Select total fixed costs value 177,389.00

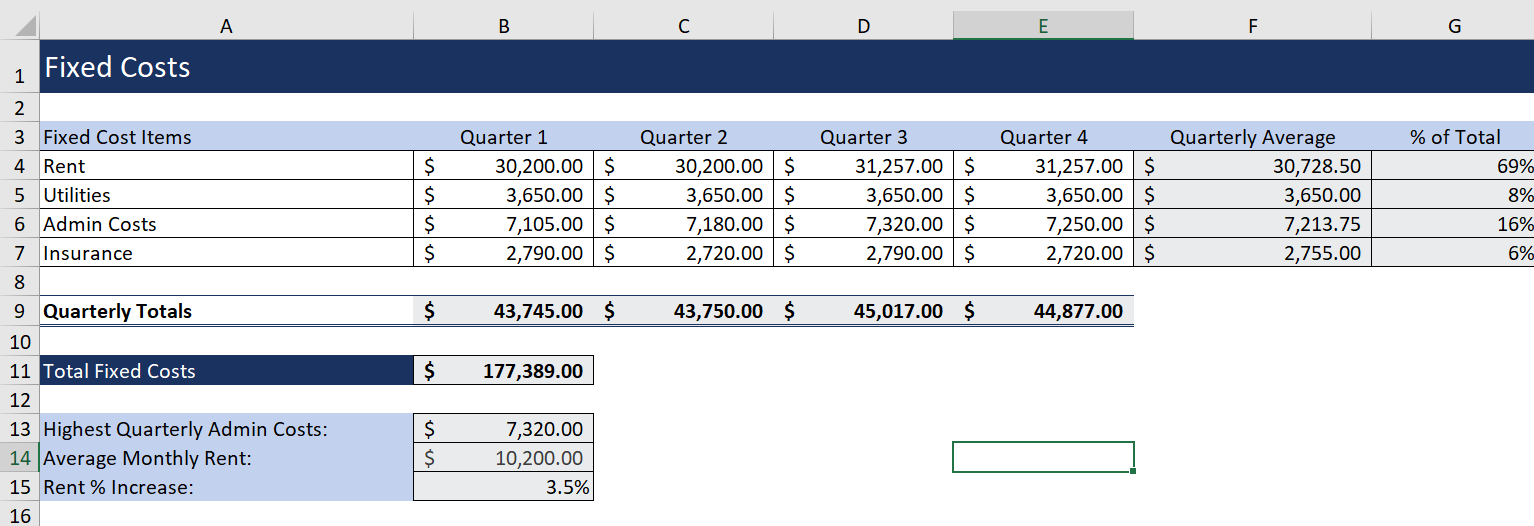(503, 370)
